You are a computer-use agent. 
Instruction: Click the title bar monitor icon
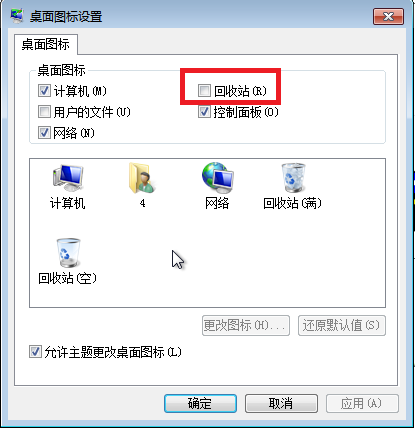coord(17,16)
